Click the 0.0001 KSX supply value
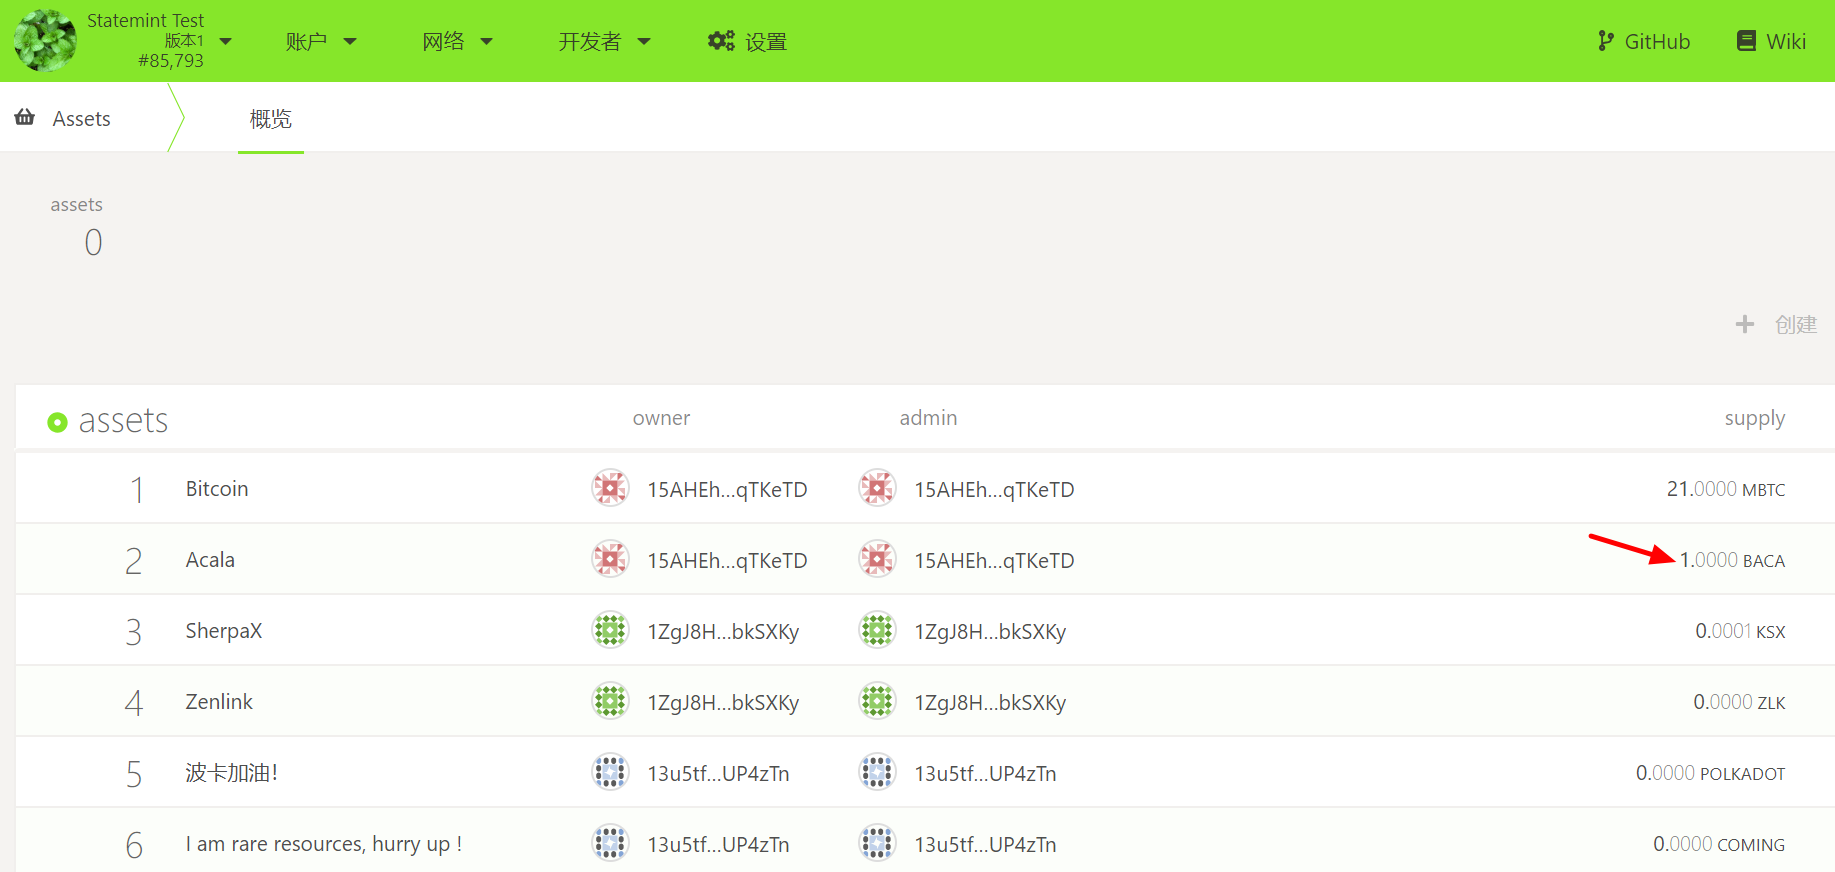This screenshot has height=872, width=1835. tap(1741, 631)
